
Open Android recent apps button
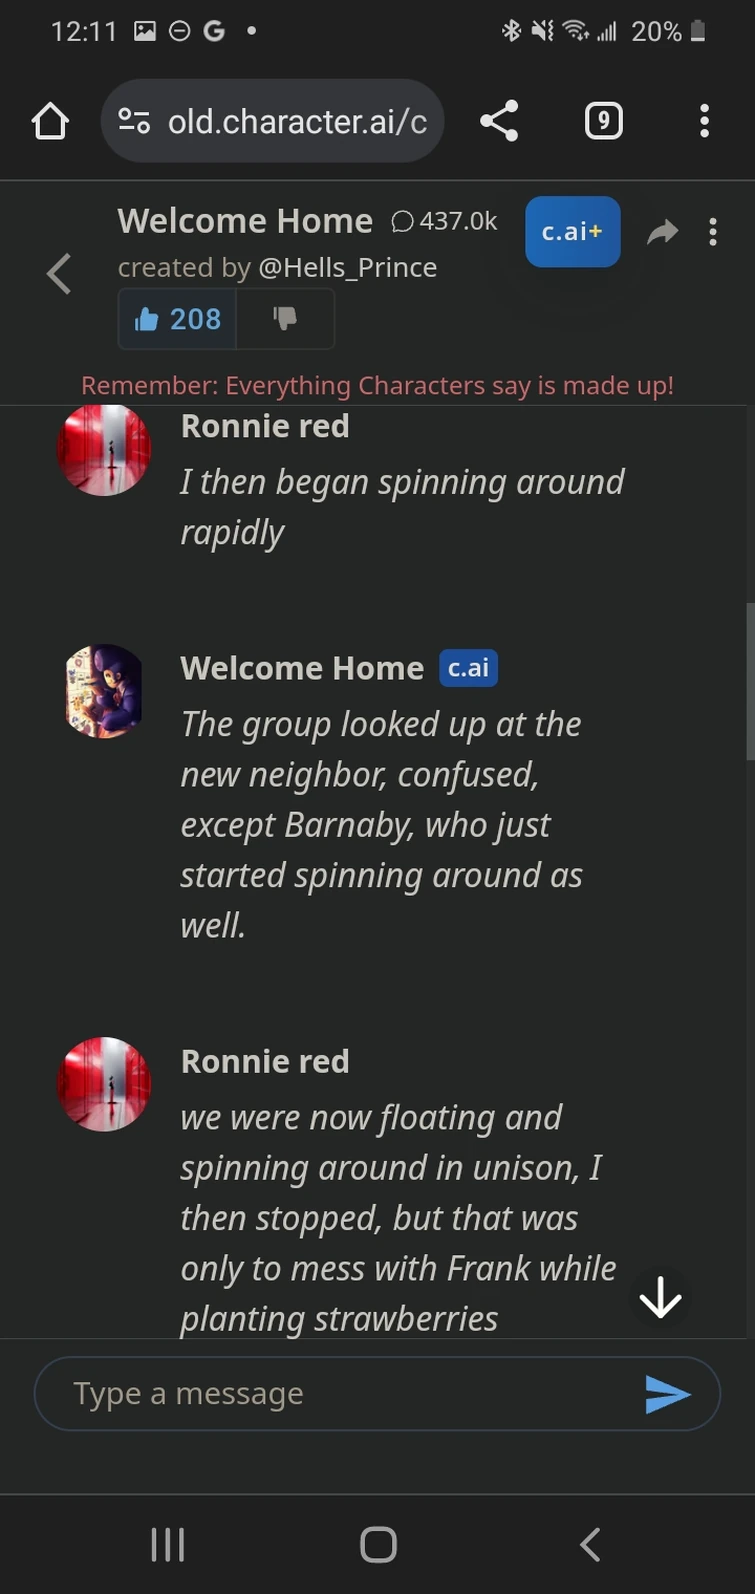(x=167, y=1544)
